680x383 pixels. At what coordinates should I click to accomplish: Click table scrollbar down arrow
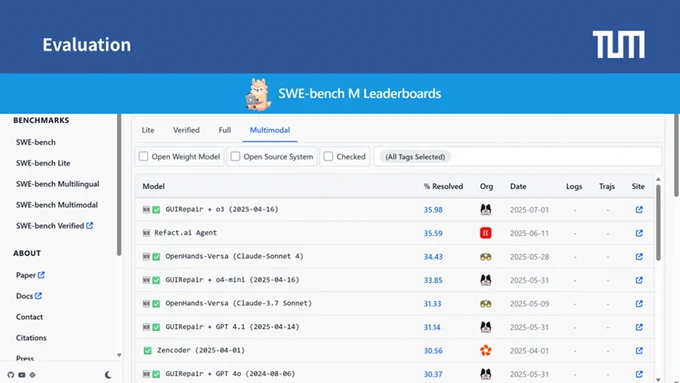pyautogui.click(x=658, y=380)
